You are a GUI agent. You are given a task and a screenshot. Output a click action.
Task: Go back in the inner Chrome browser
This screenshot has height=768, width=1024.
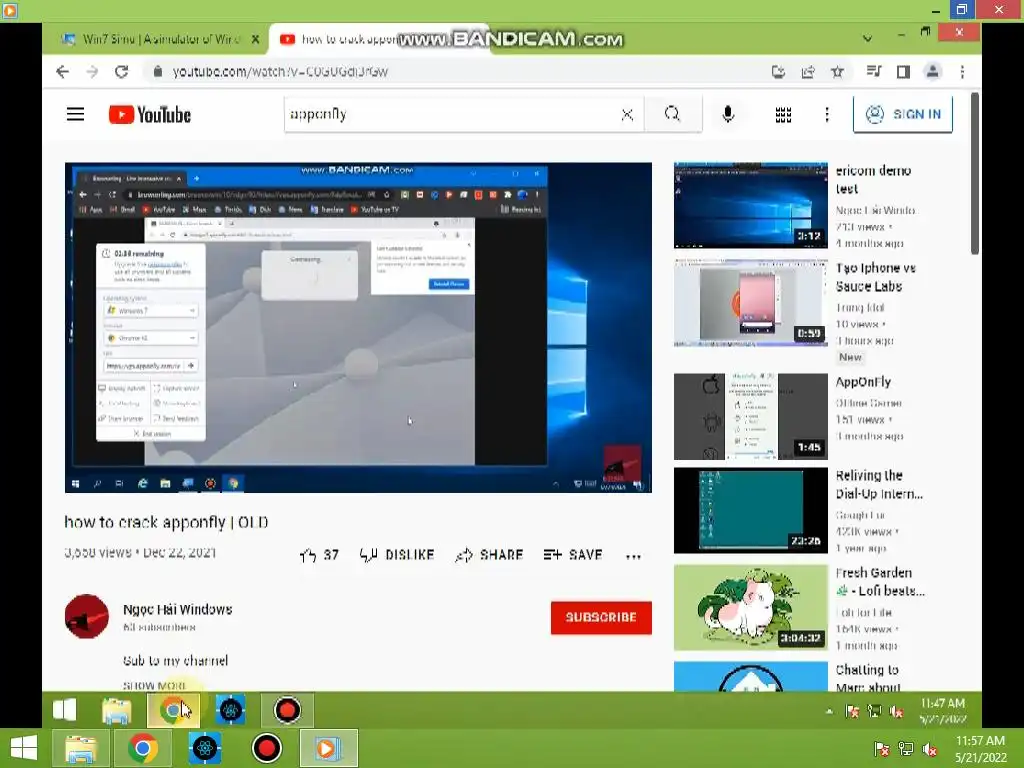pos(62,72)
